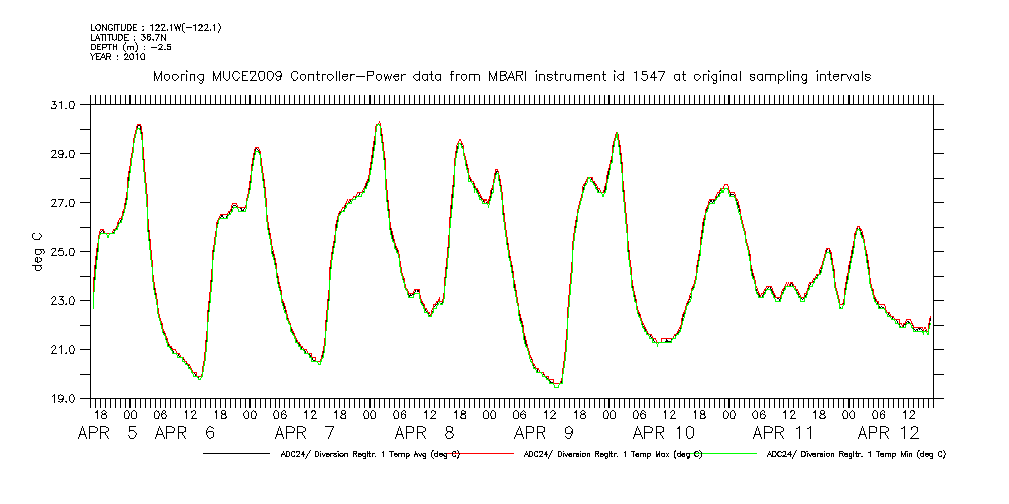Select the APR 7 date label
This screenshot has height=504, width=1009.
[305, 433]
